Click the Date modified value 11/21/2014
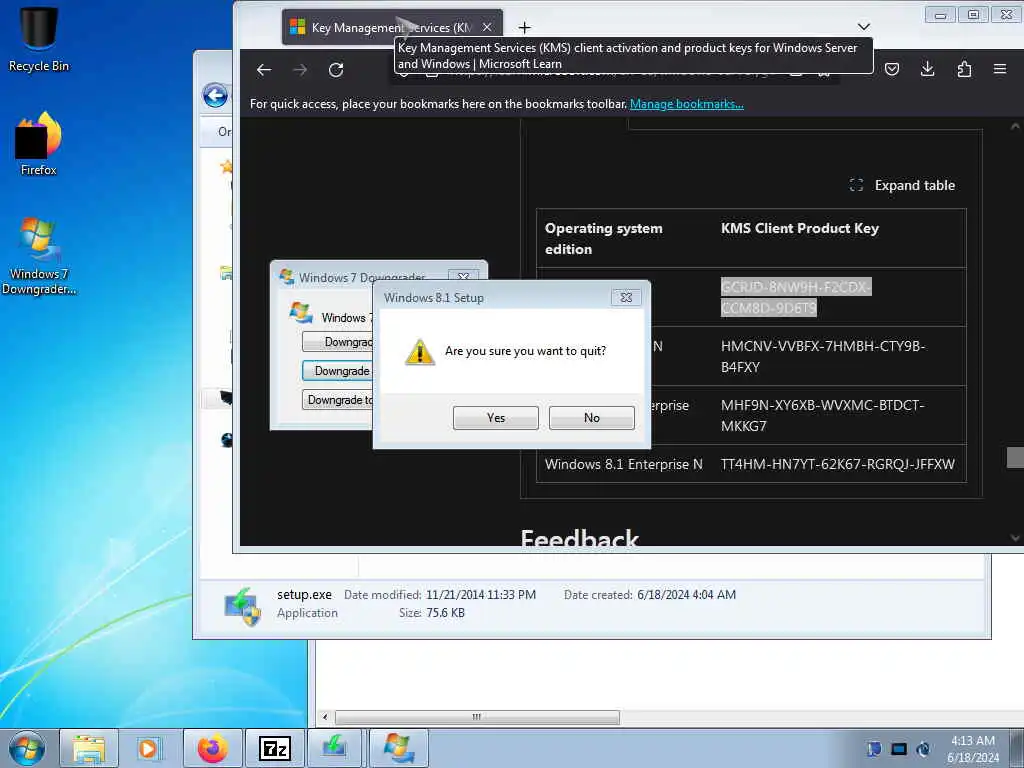 [481, 595]
